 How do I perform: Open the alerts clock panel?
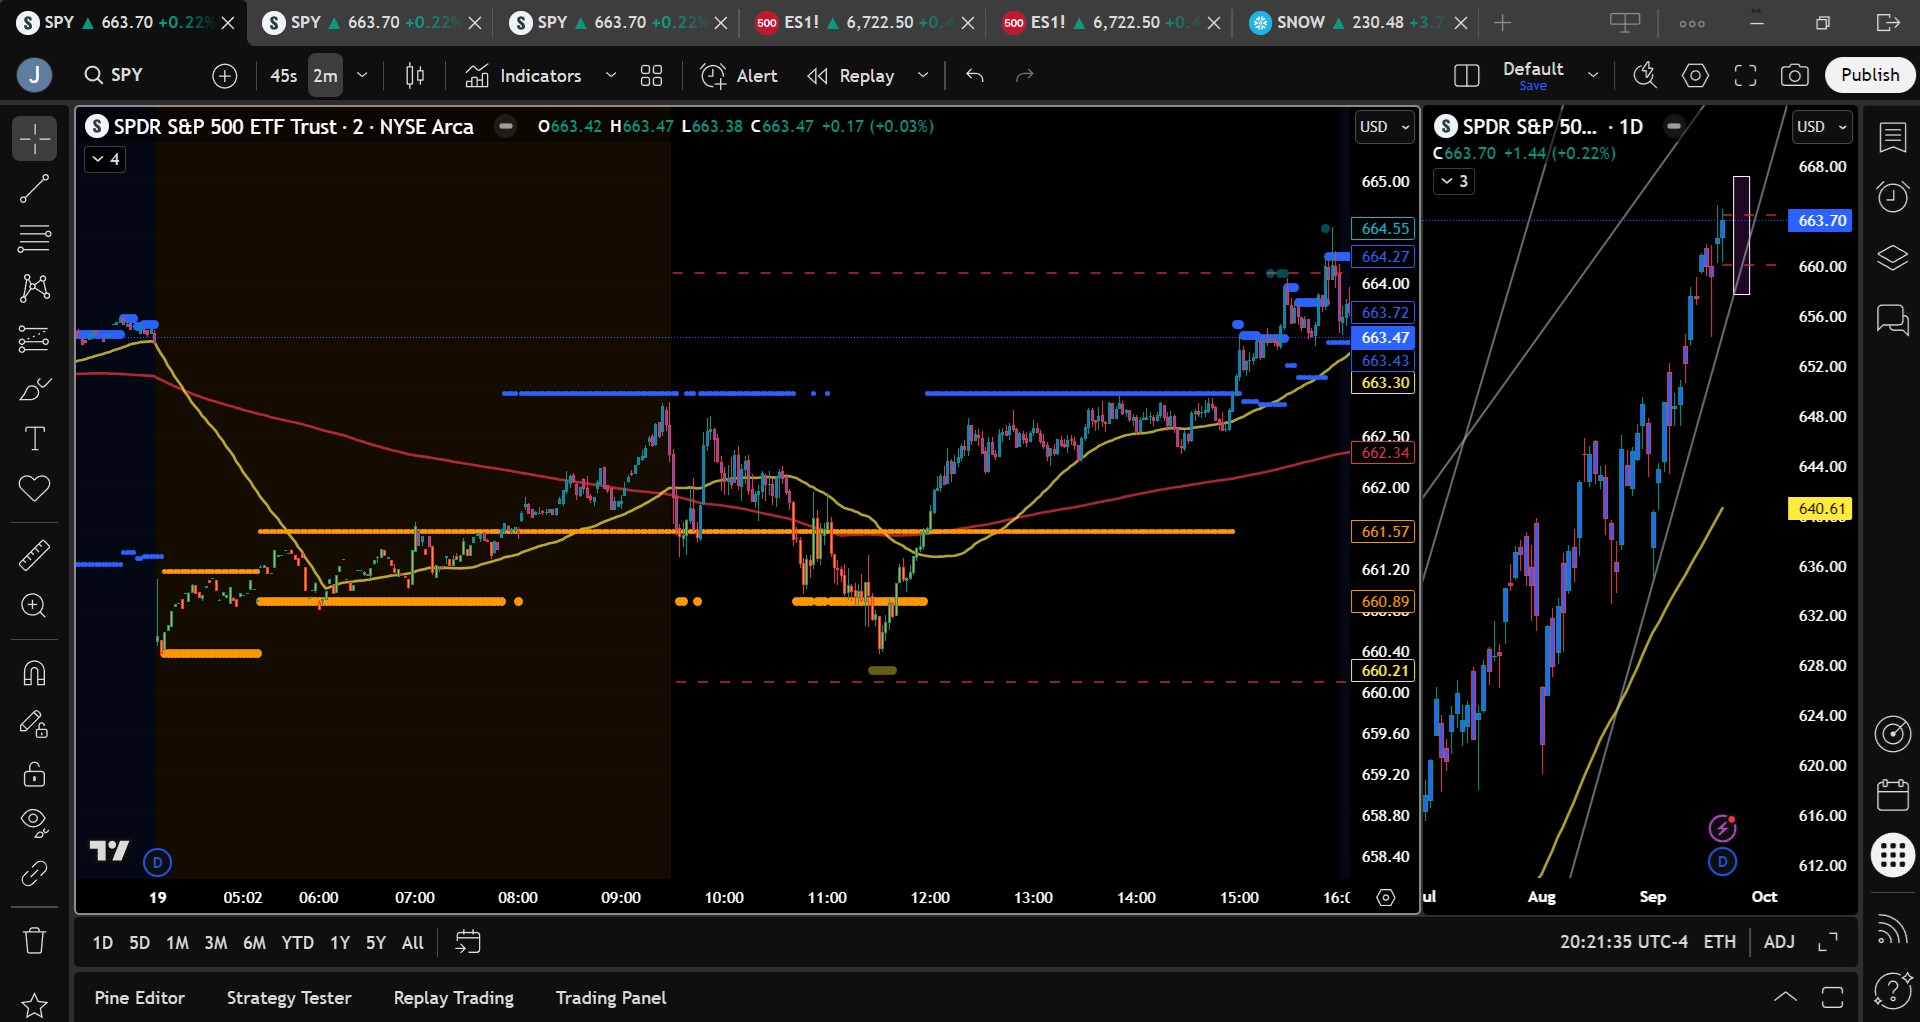pos(1893,197)
